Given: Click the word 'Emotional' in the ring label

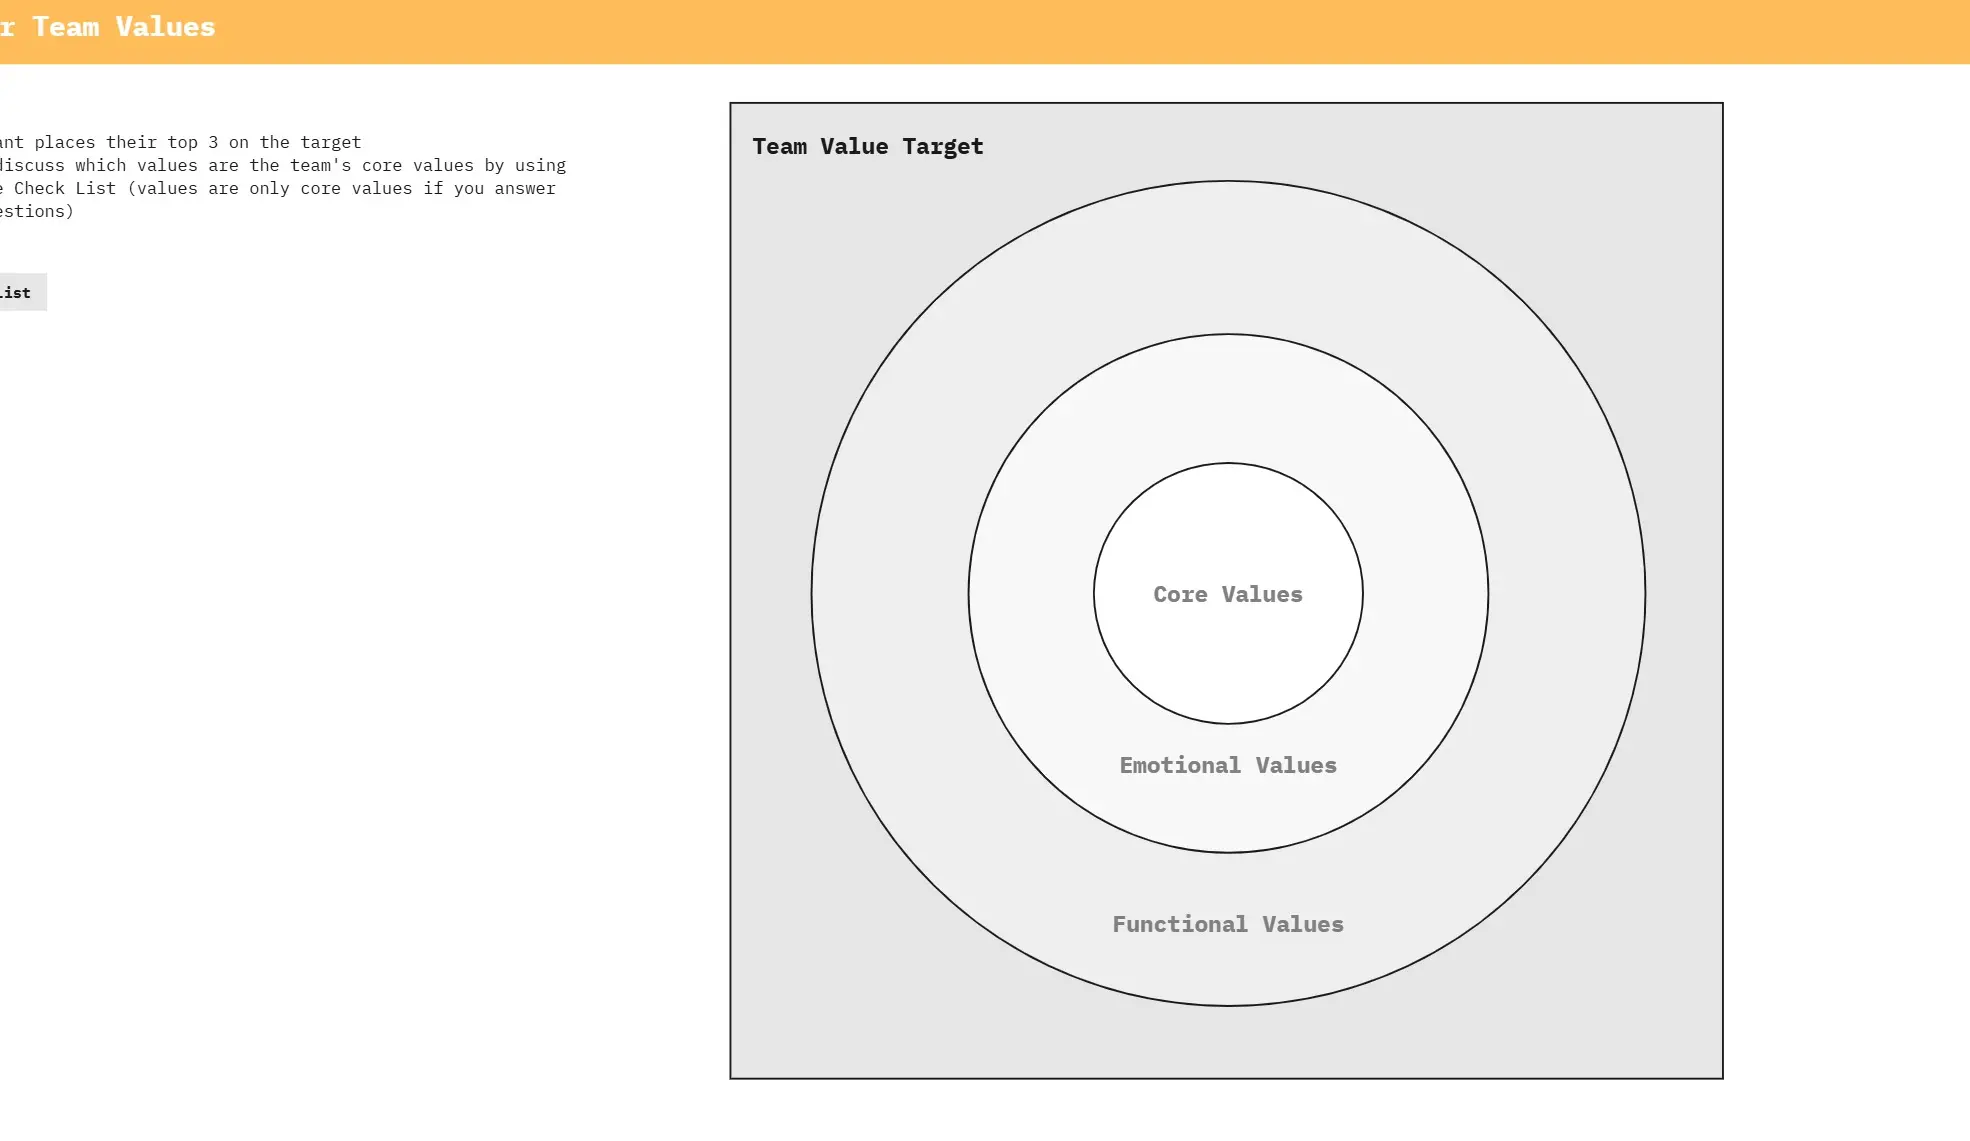Looking at the screenshot, I should [1179, 766].
